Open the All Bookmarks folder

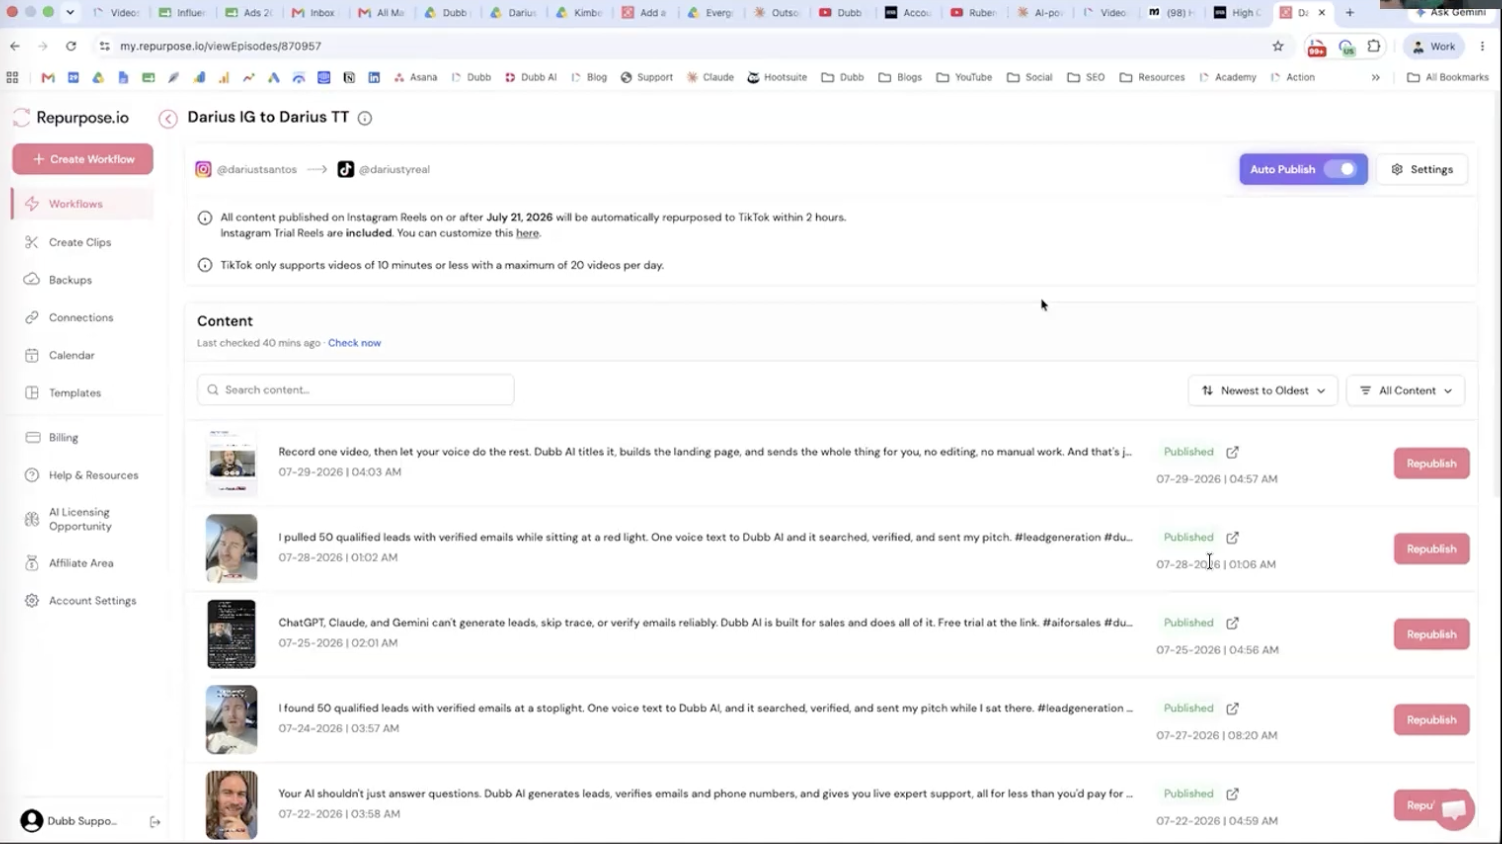[x=1447, y=77]
